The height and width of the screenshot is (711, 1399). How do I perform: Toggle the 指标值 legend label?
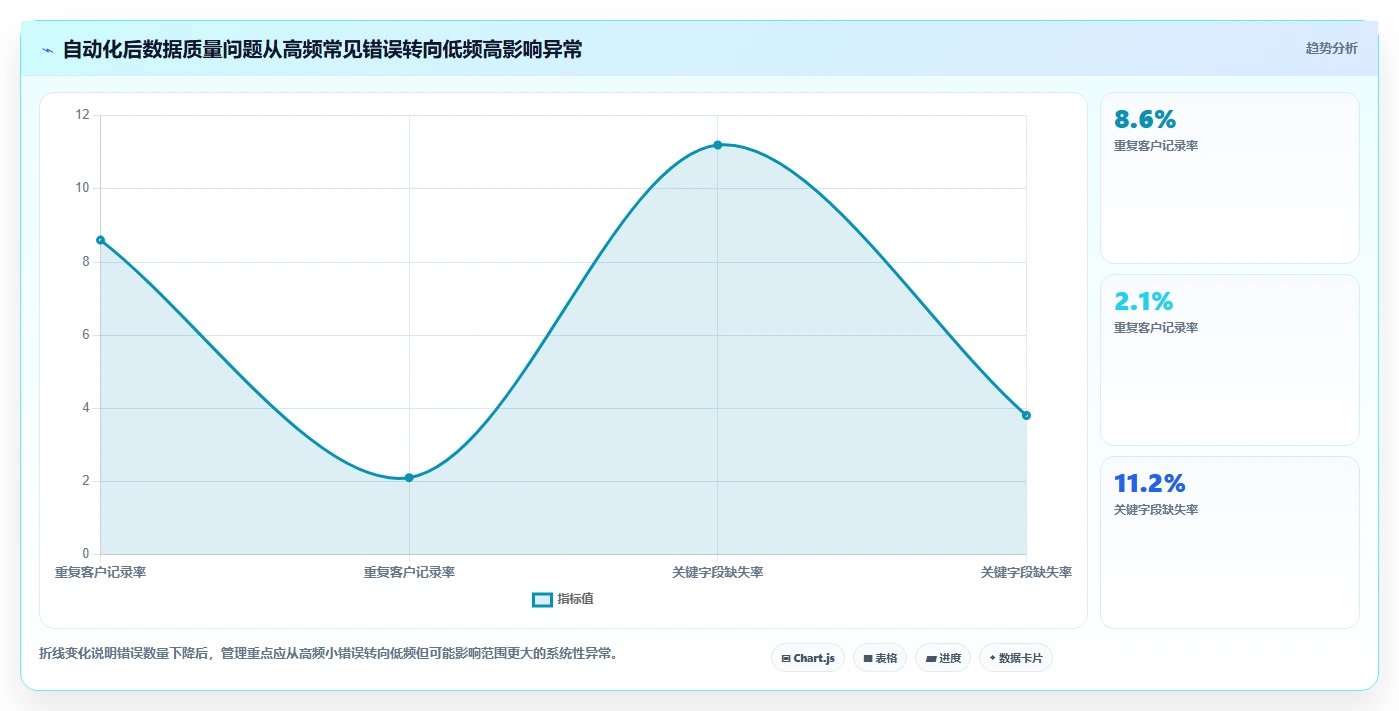coord(575,599)
